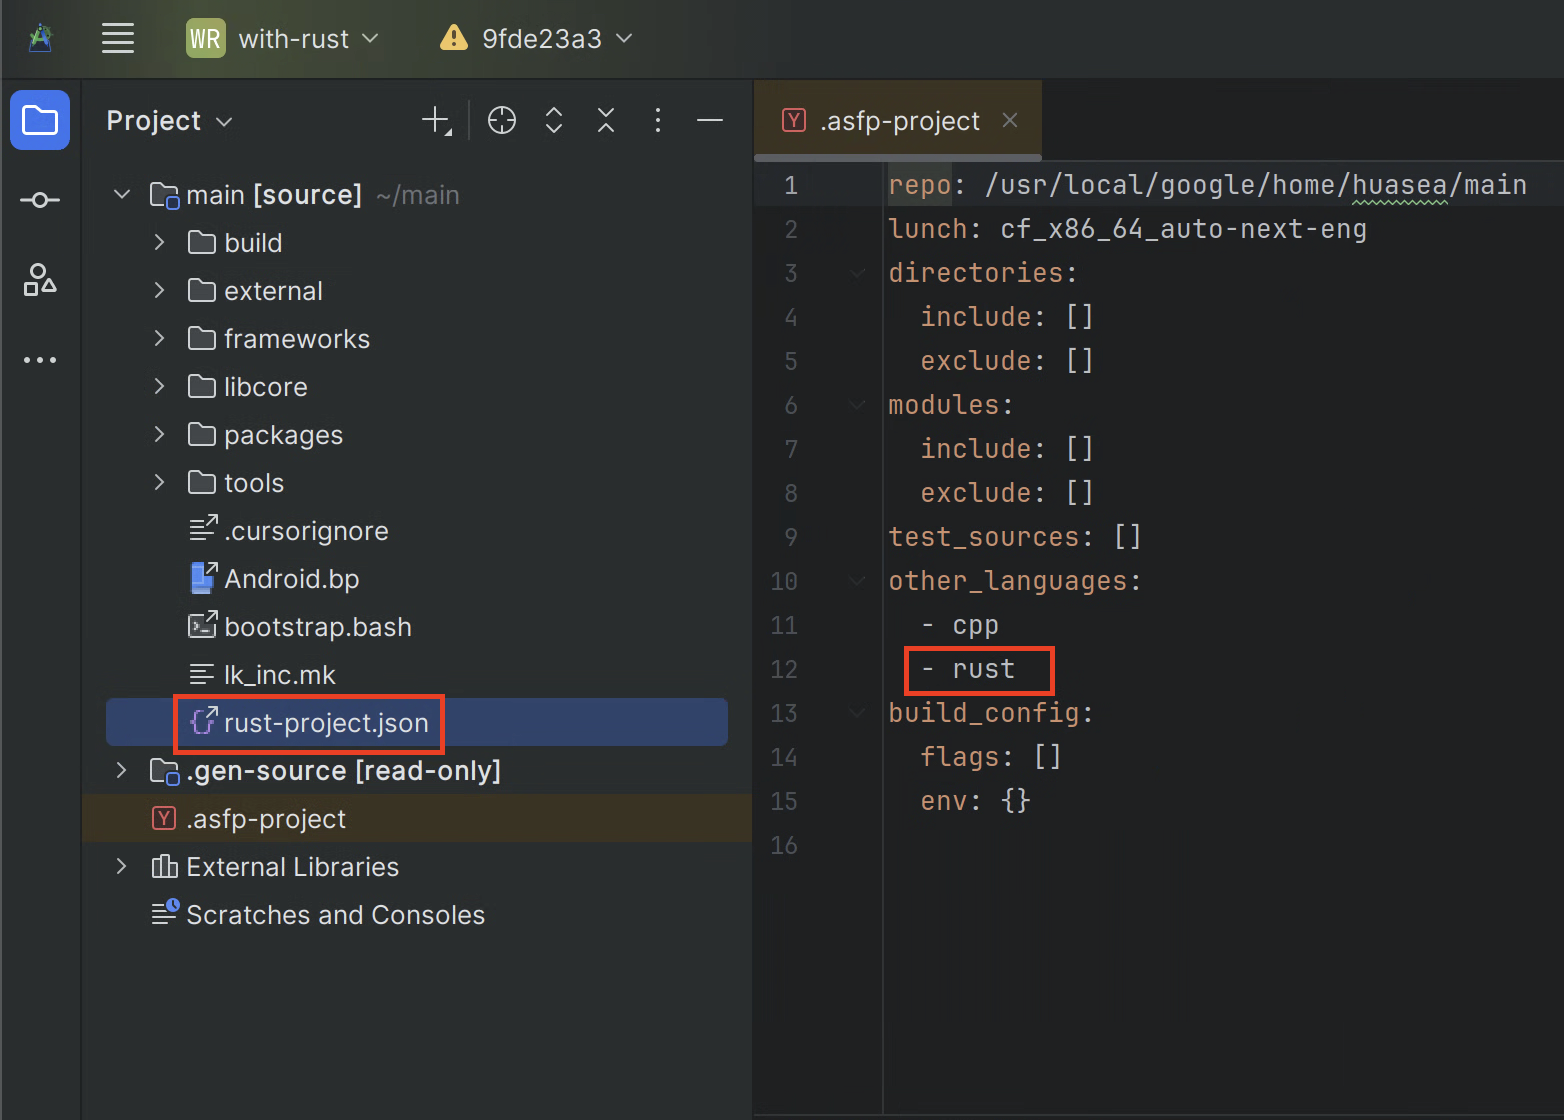Click the Android Studio logo icon
The image size is (1564, 1120).
pos(40,38)
